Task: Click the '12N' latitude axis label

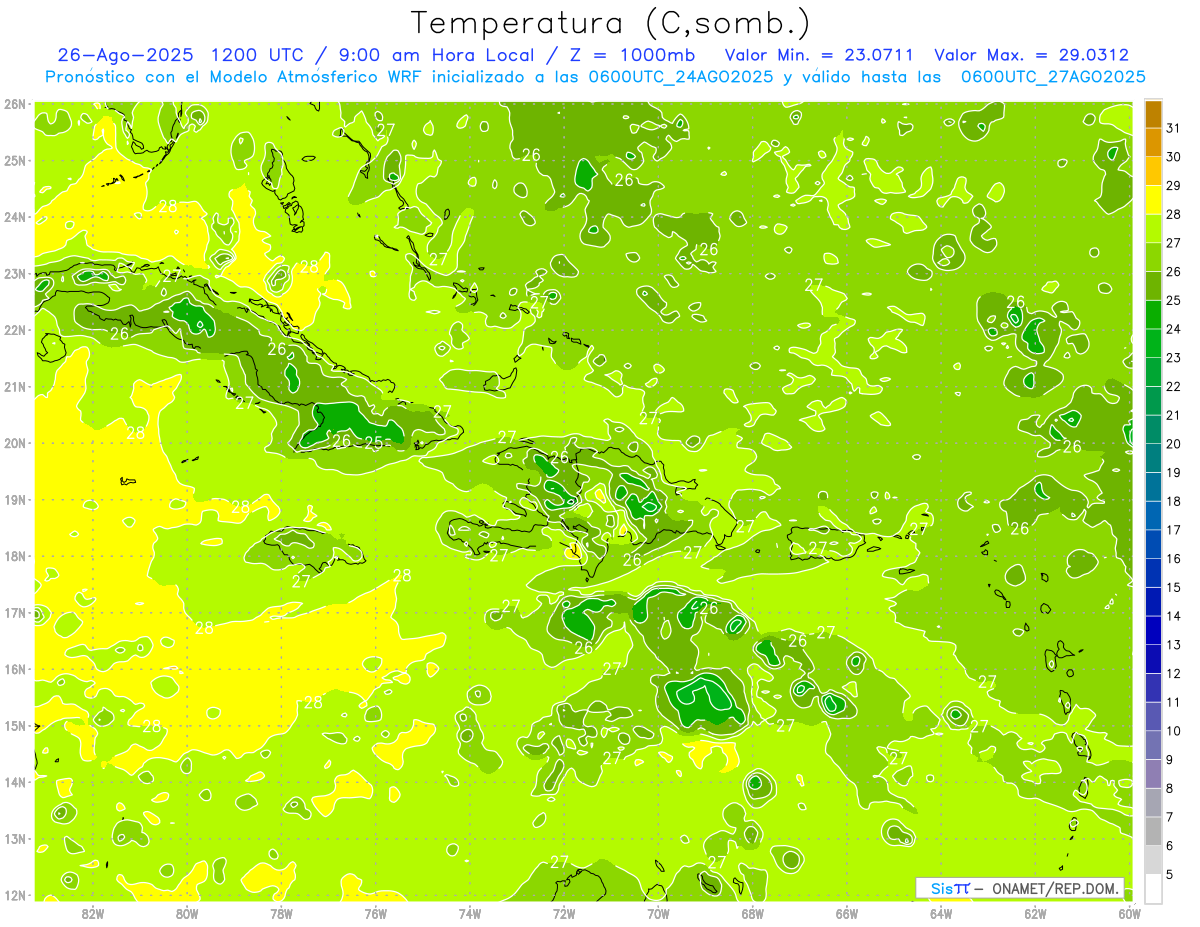Action: coord(14,895)
